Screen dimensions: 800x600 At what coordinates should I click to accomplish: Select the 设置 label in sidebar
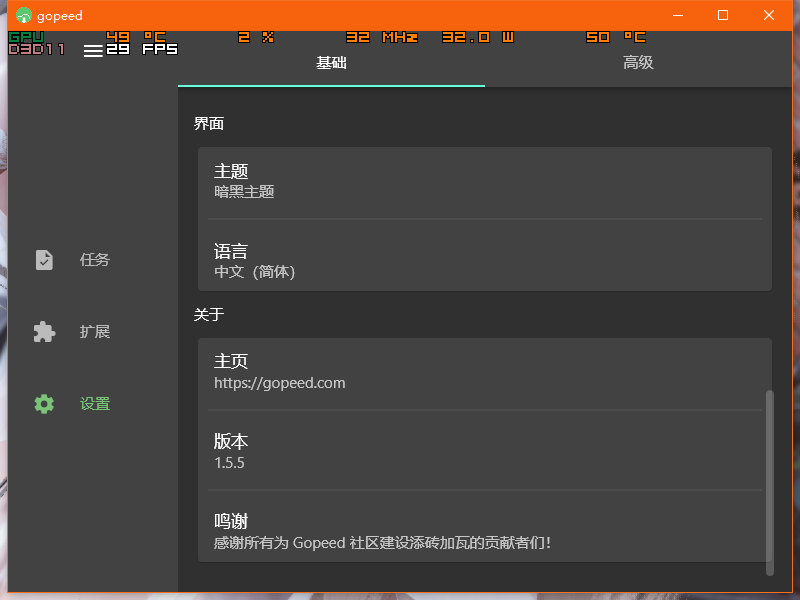[x=95, y=404]
